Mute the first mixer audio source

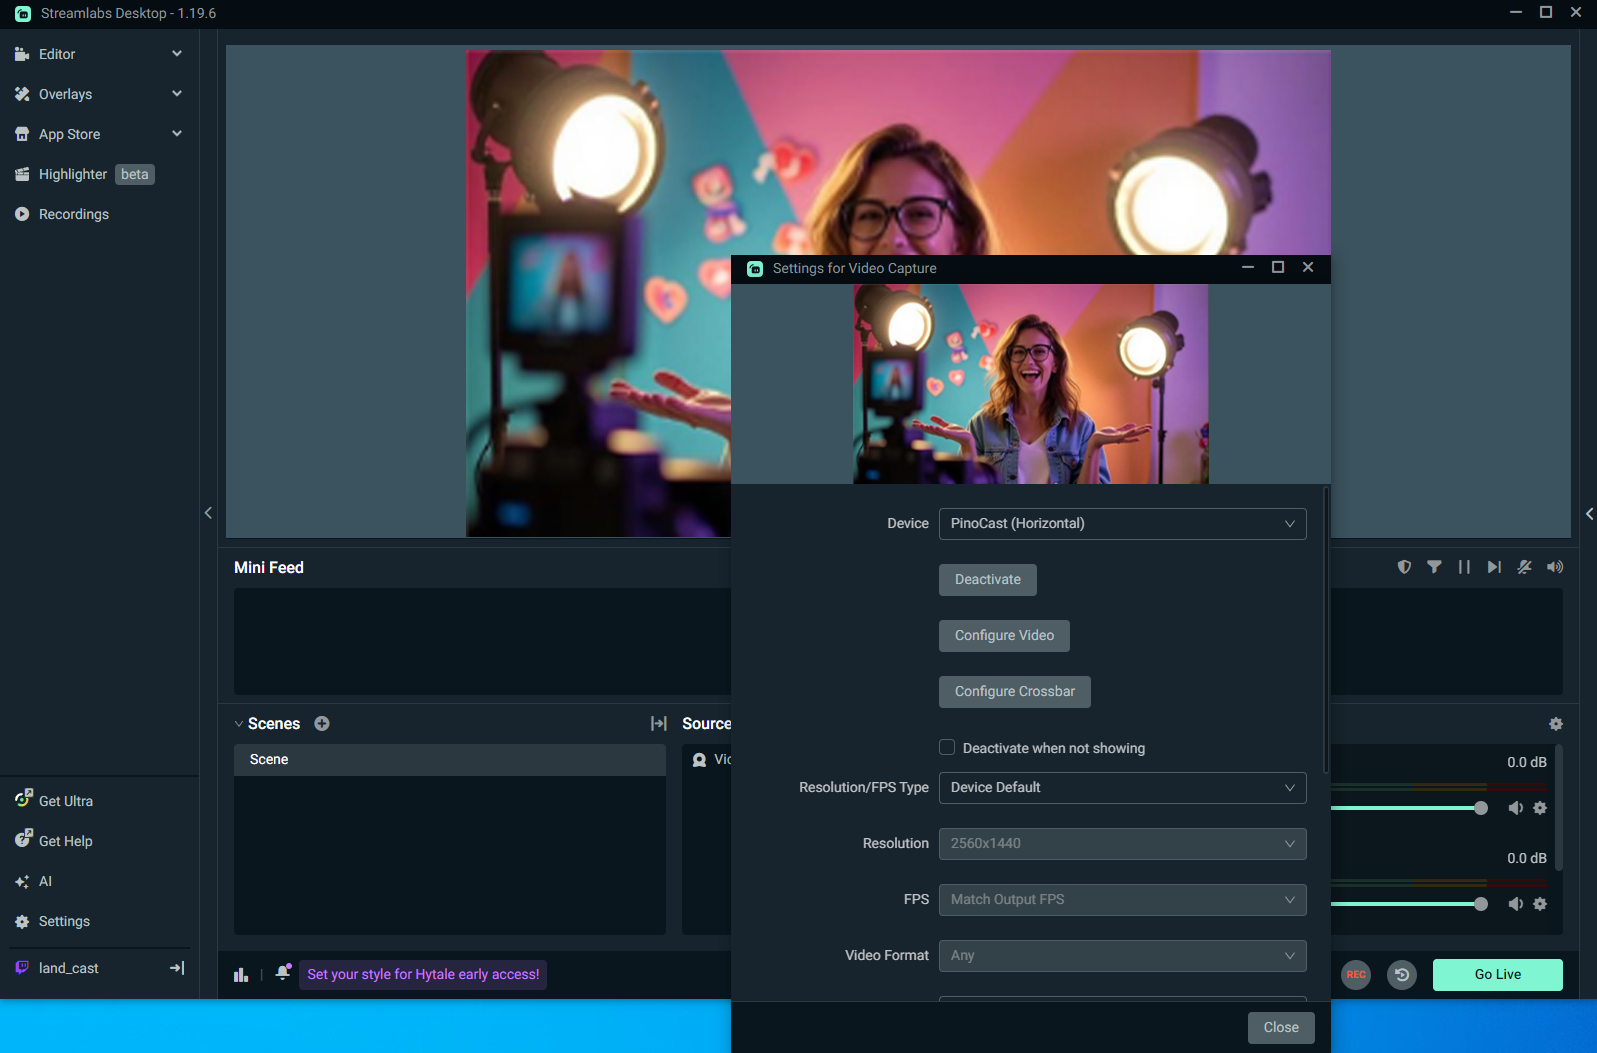click(1516, 808)
